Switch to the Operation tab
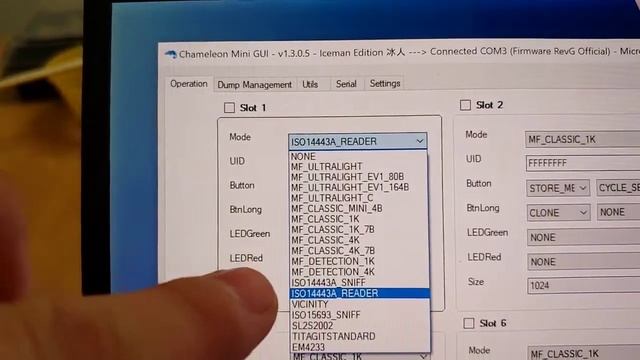Viewport: 640px width, 360px height. click(x=189, y=84)
